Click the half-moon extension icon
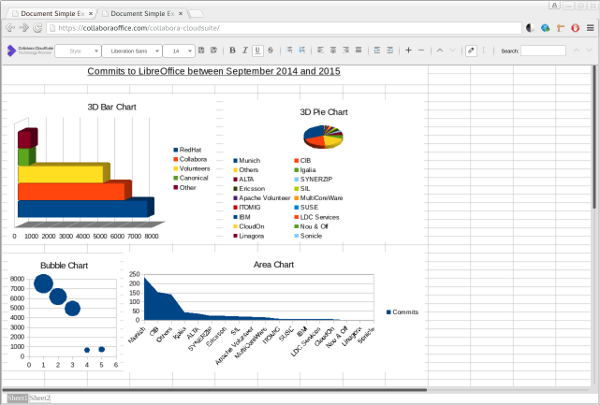The image size is (600, 405). pyautogui.click(x=530, y=28)
